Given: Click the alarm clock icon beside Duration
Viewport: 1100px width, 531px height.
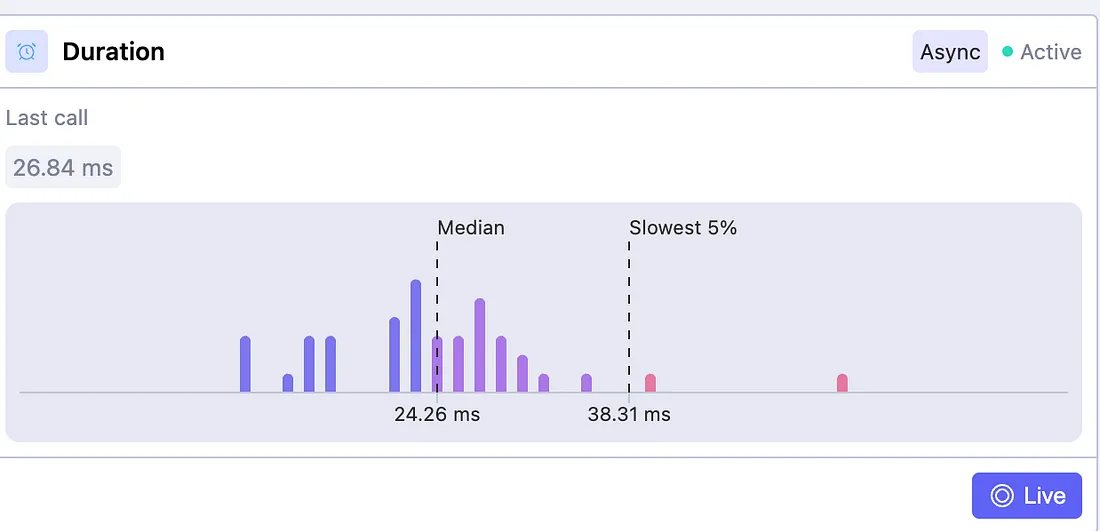Looking at the screenshot, I should pos(27,52).
